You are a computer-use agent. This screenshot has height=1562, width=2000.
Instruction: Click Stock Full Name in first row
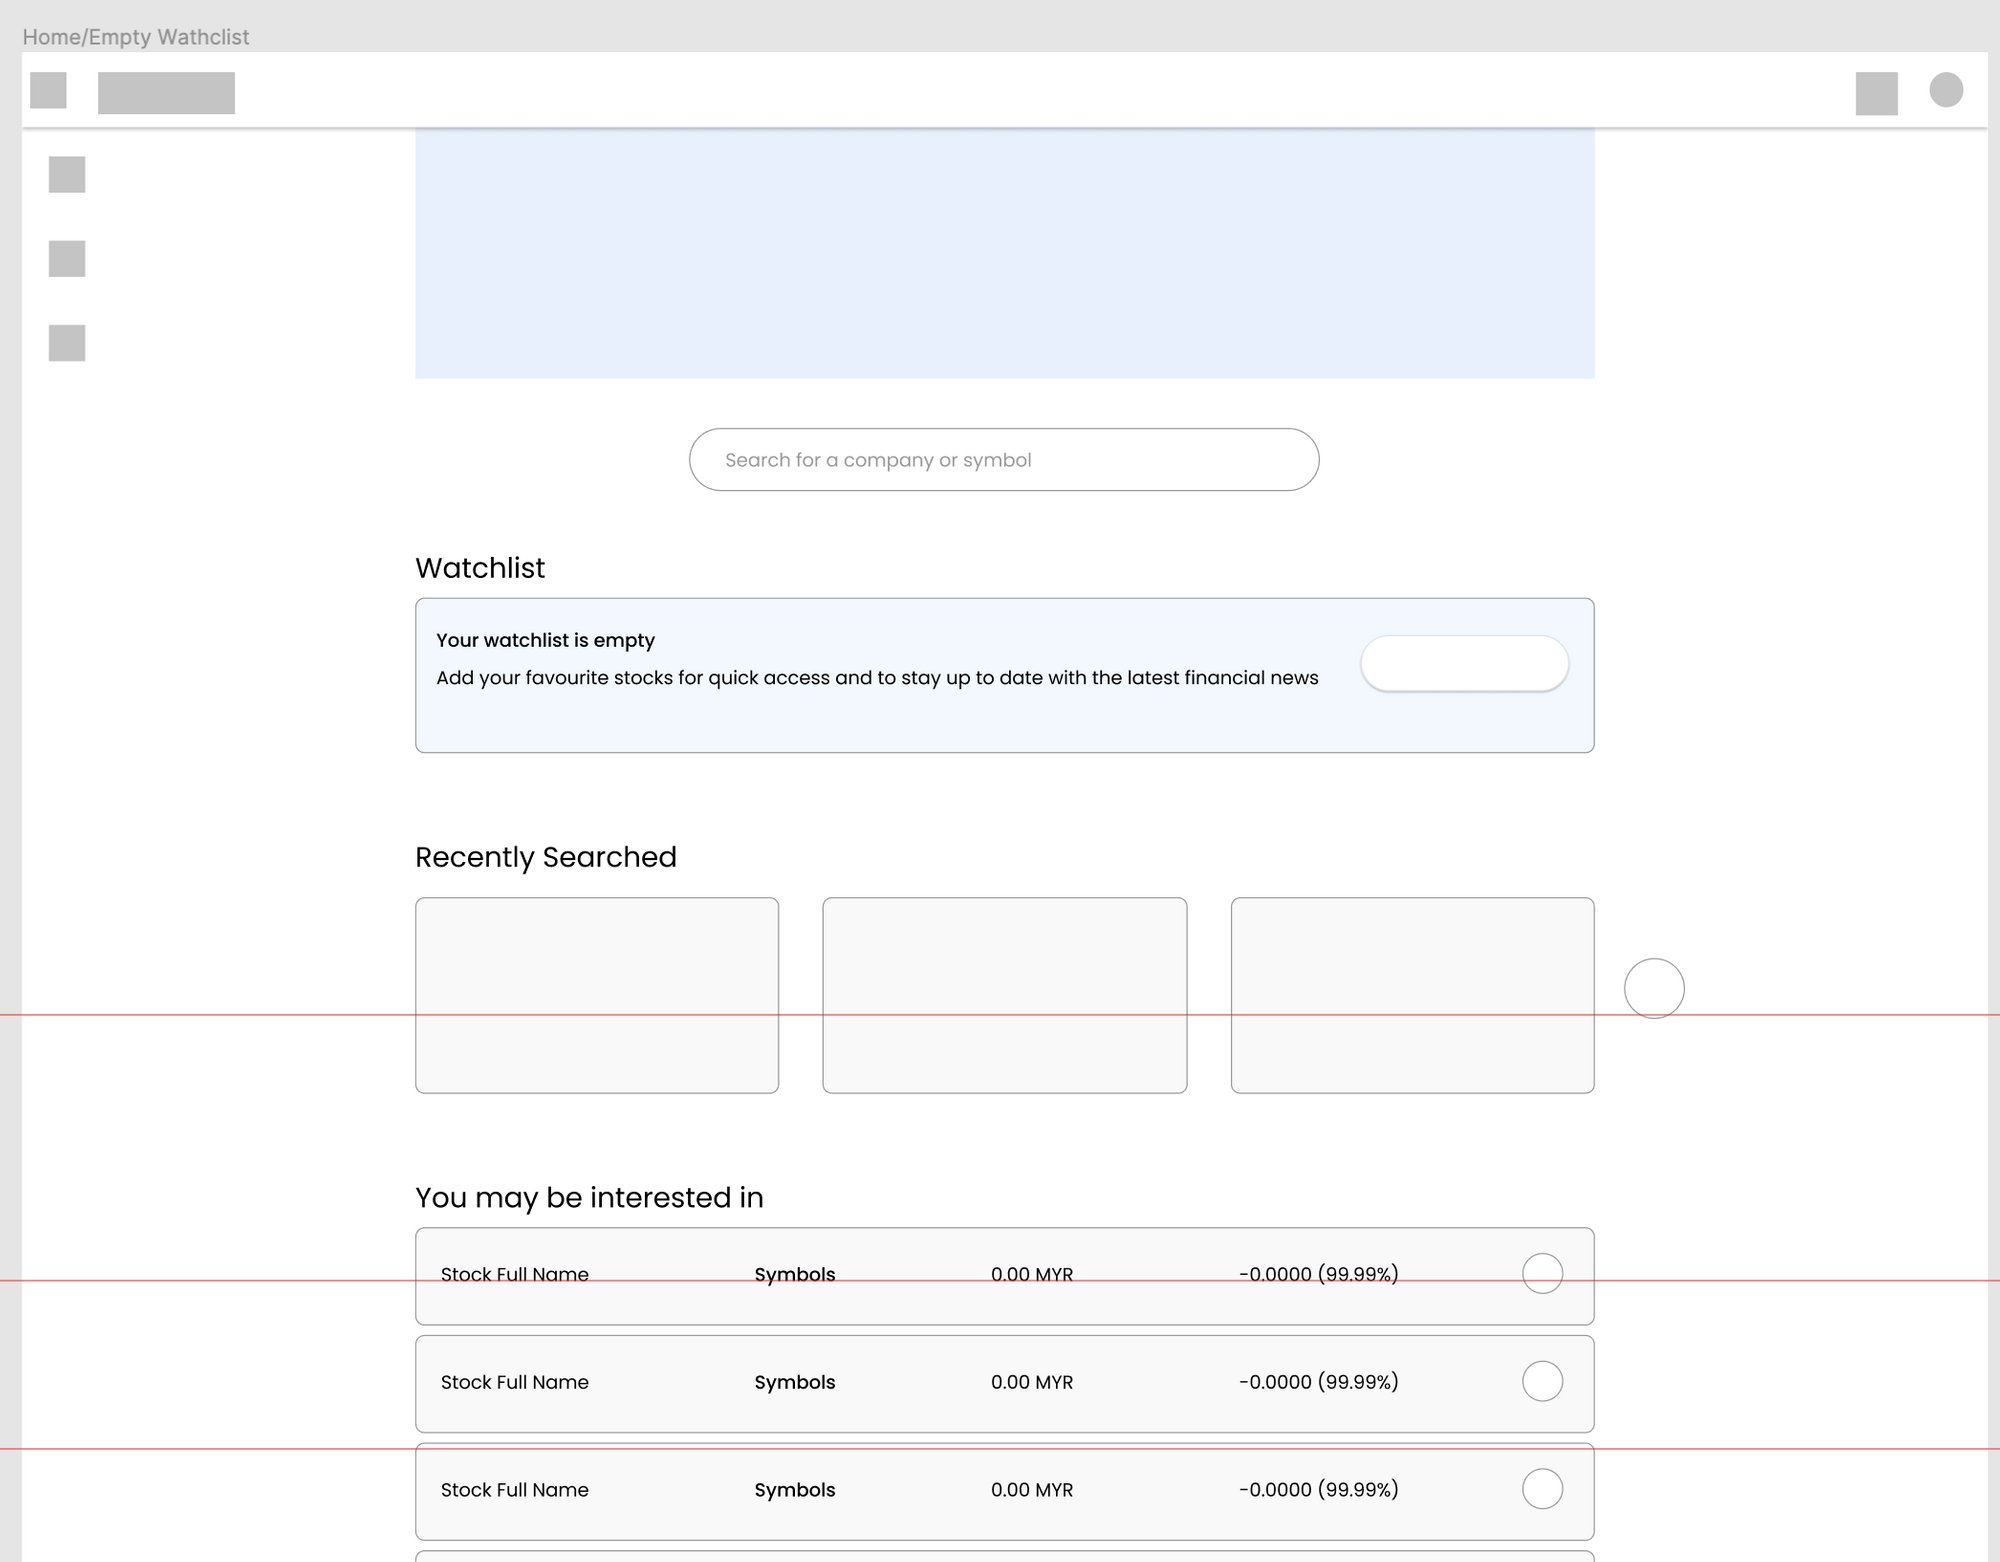click(514, 1274)
